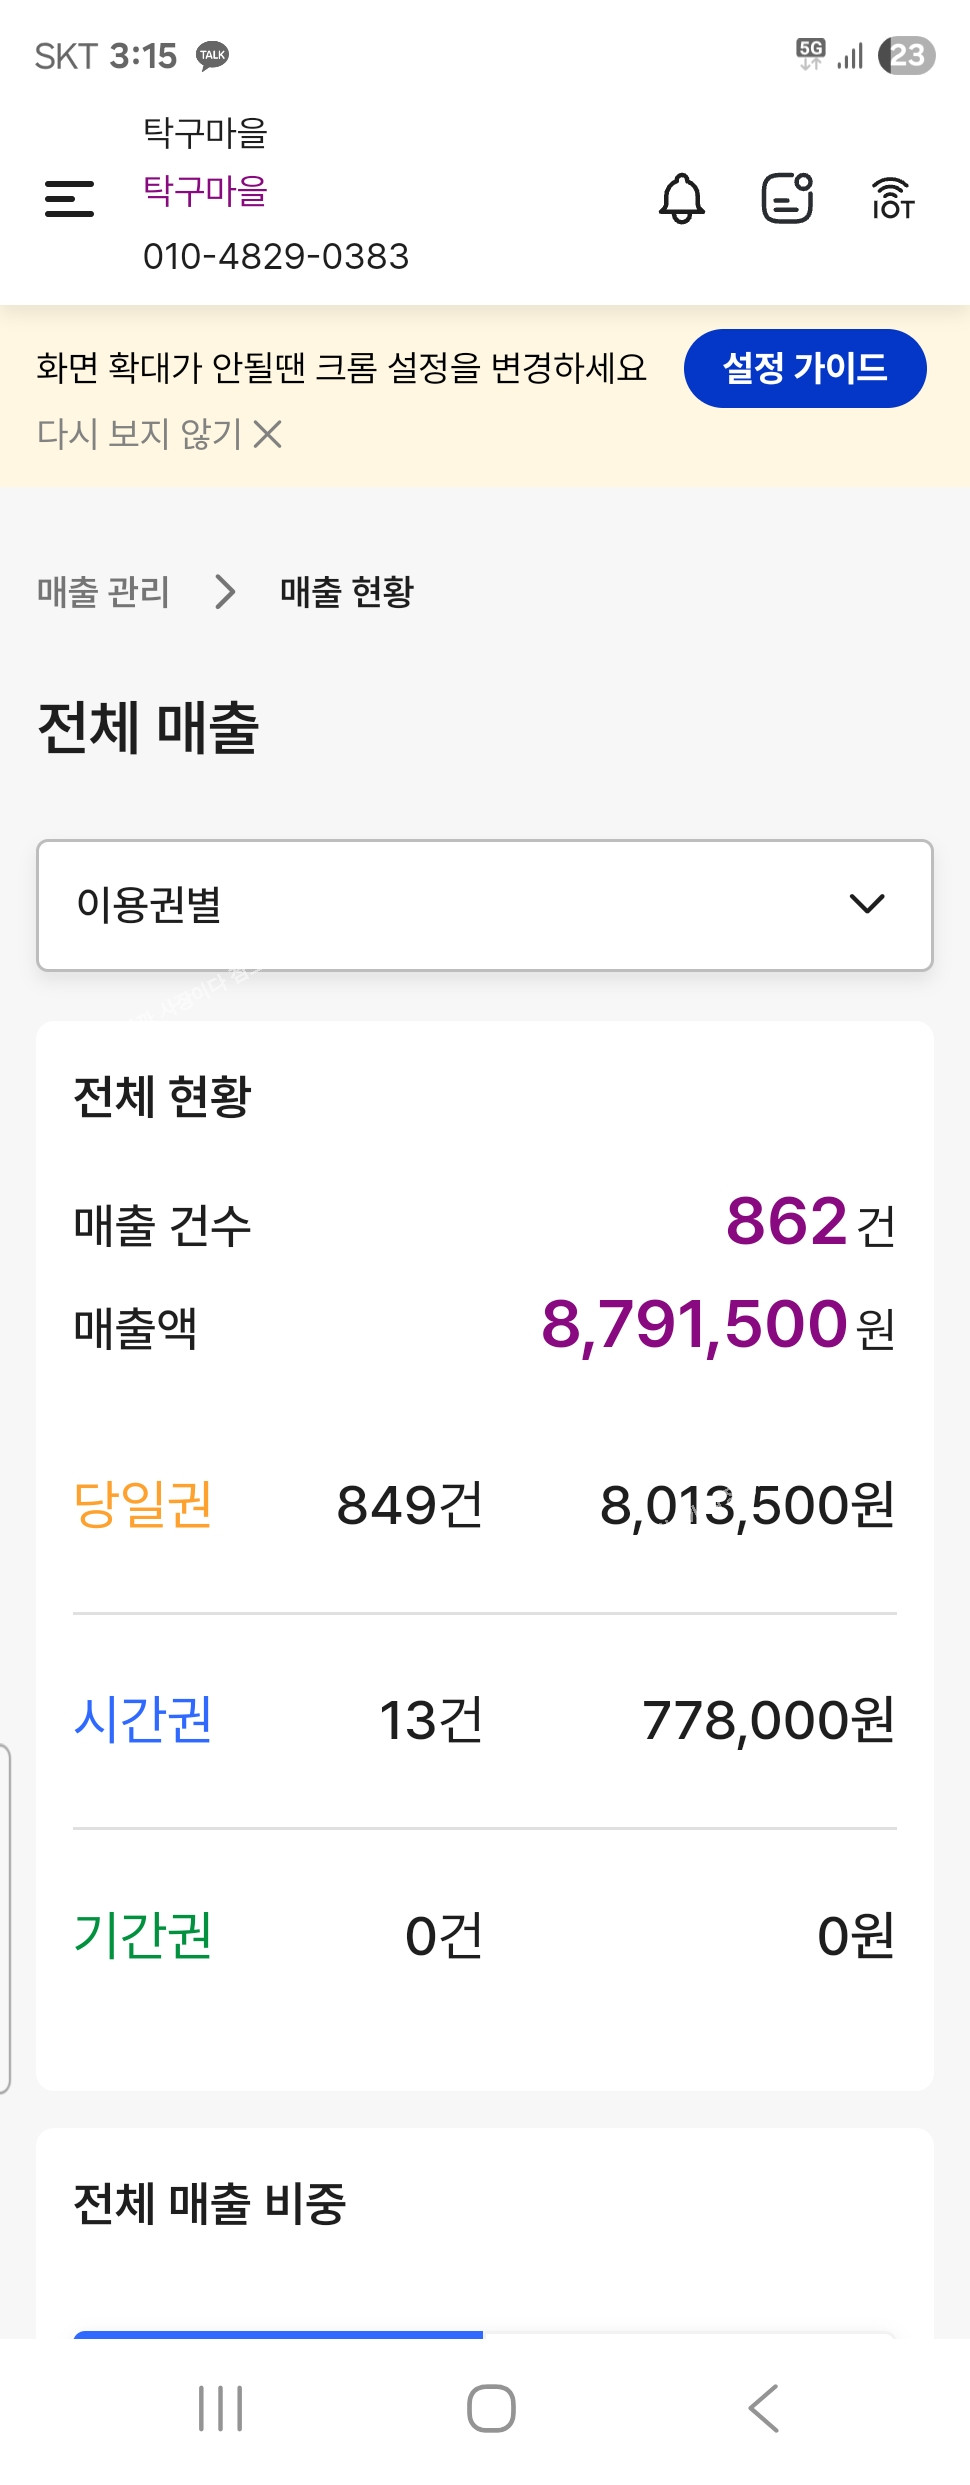Select the 시간권 row
This screenshot has width=970, height=2485.
(x=485, y=1720)
